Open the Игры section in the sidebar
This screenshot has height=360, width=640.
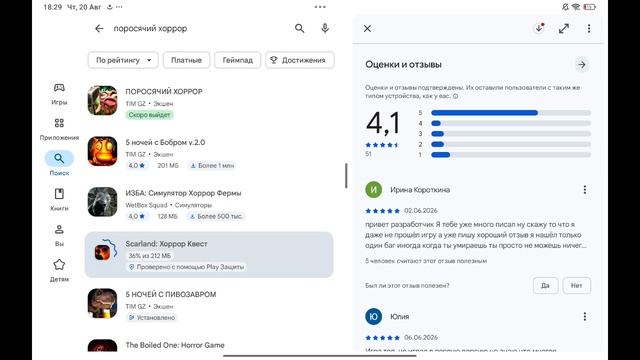pyautogui.click(x=59, y=94)
